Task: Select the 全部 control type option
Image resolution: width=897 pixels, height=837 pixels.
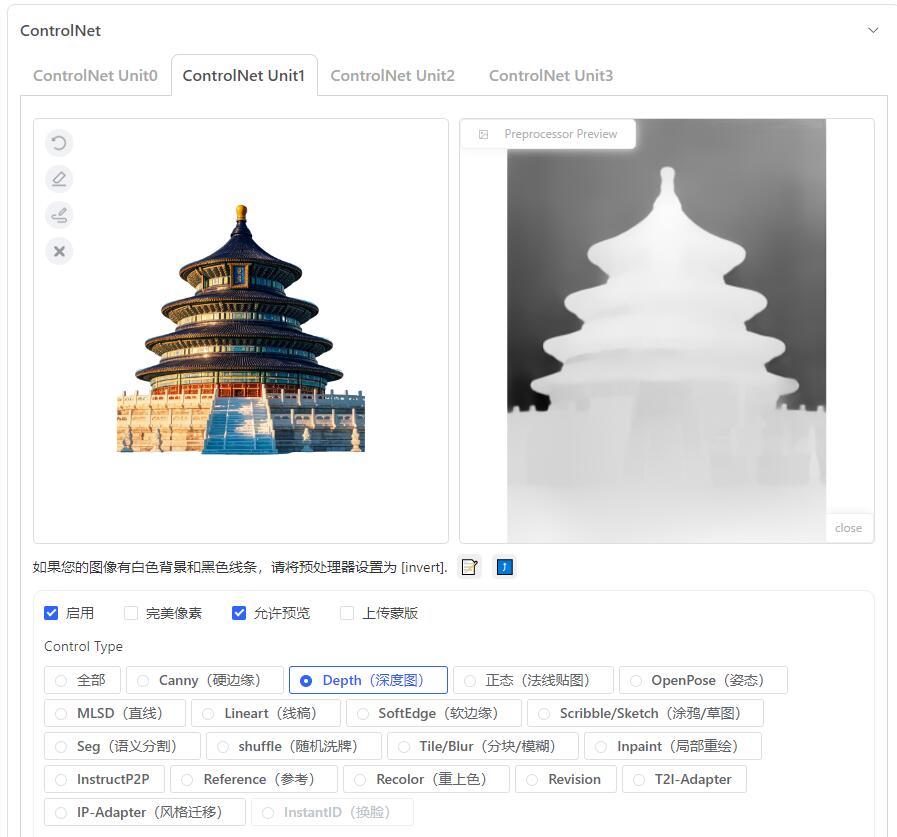Action: (x=59, y=680)
